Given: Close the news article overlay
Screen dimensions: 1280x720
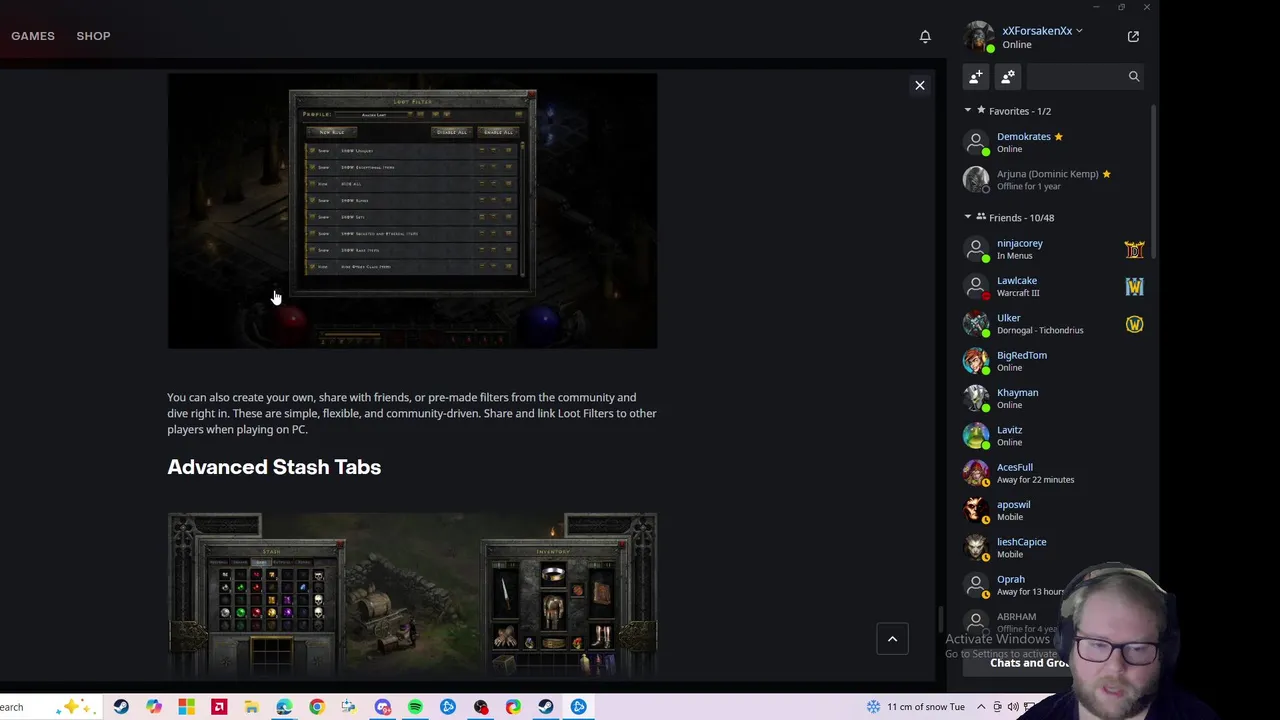Looking at the screenshot, I should click(920, 85).
